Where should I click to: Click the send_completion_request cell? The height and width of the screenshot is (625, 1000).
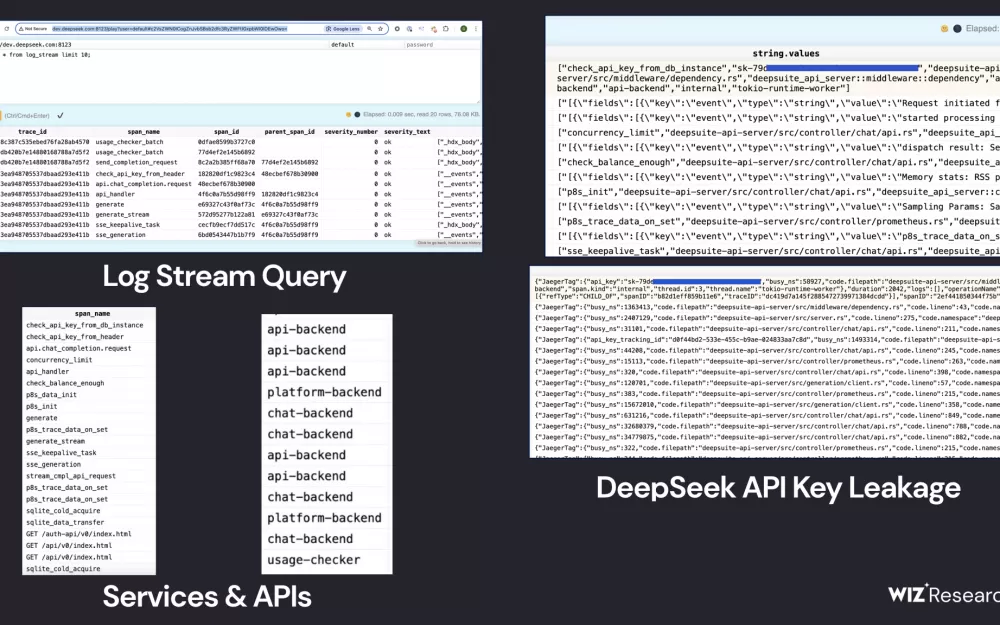pyautogui.click(x=136, y=163)
